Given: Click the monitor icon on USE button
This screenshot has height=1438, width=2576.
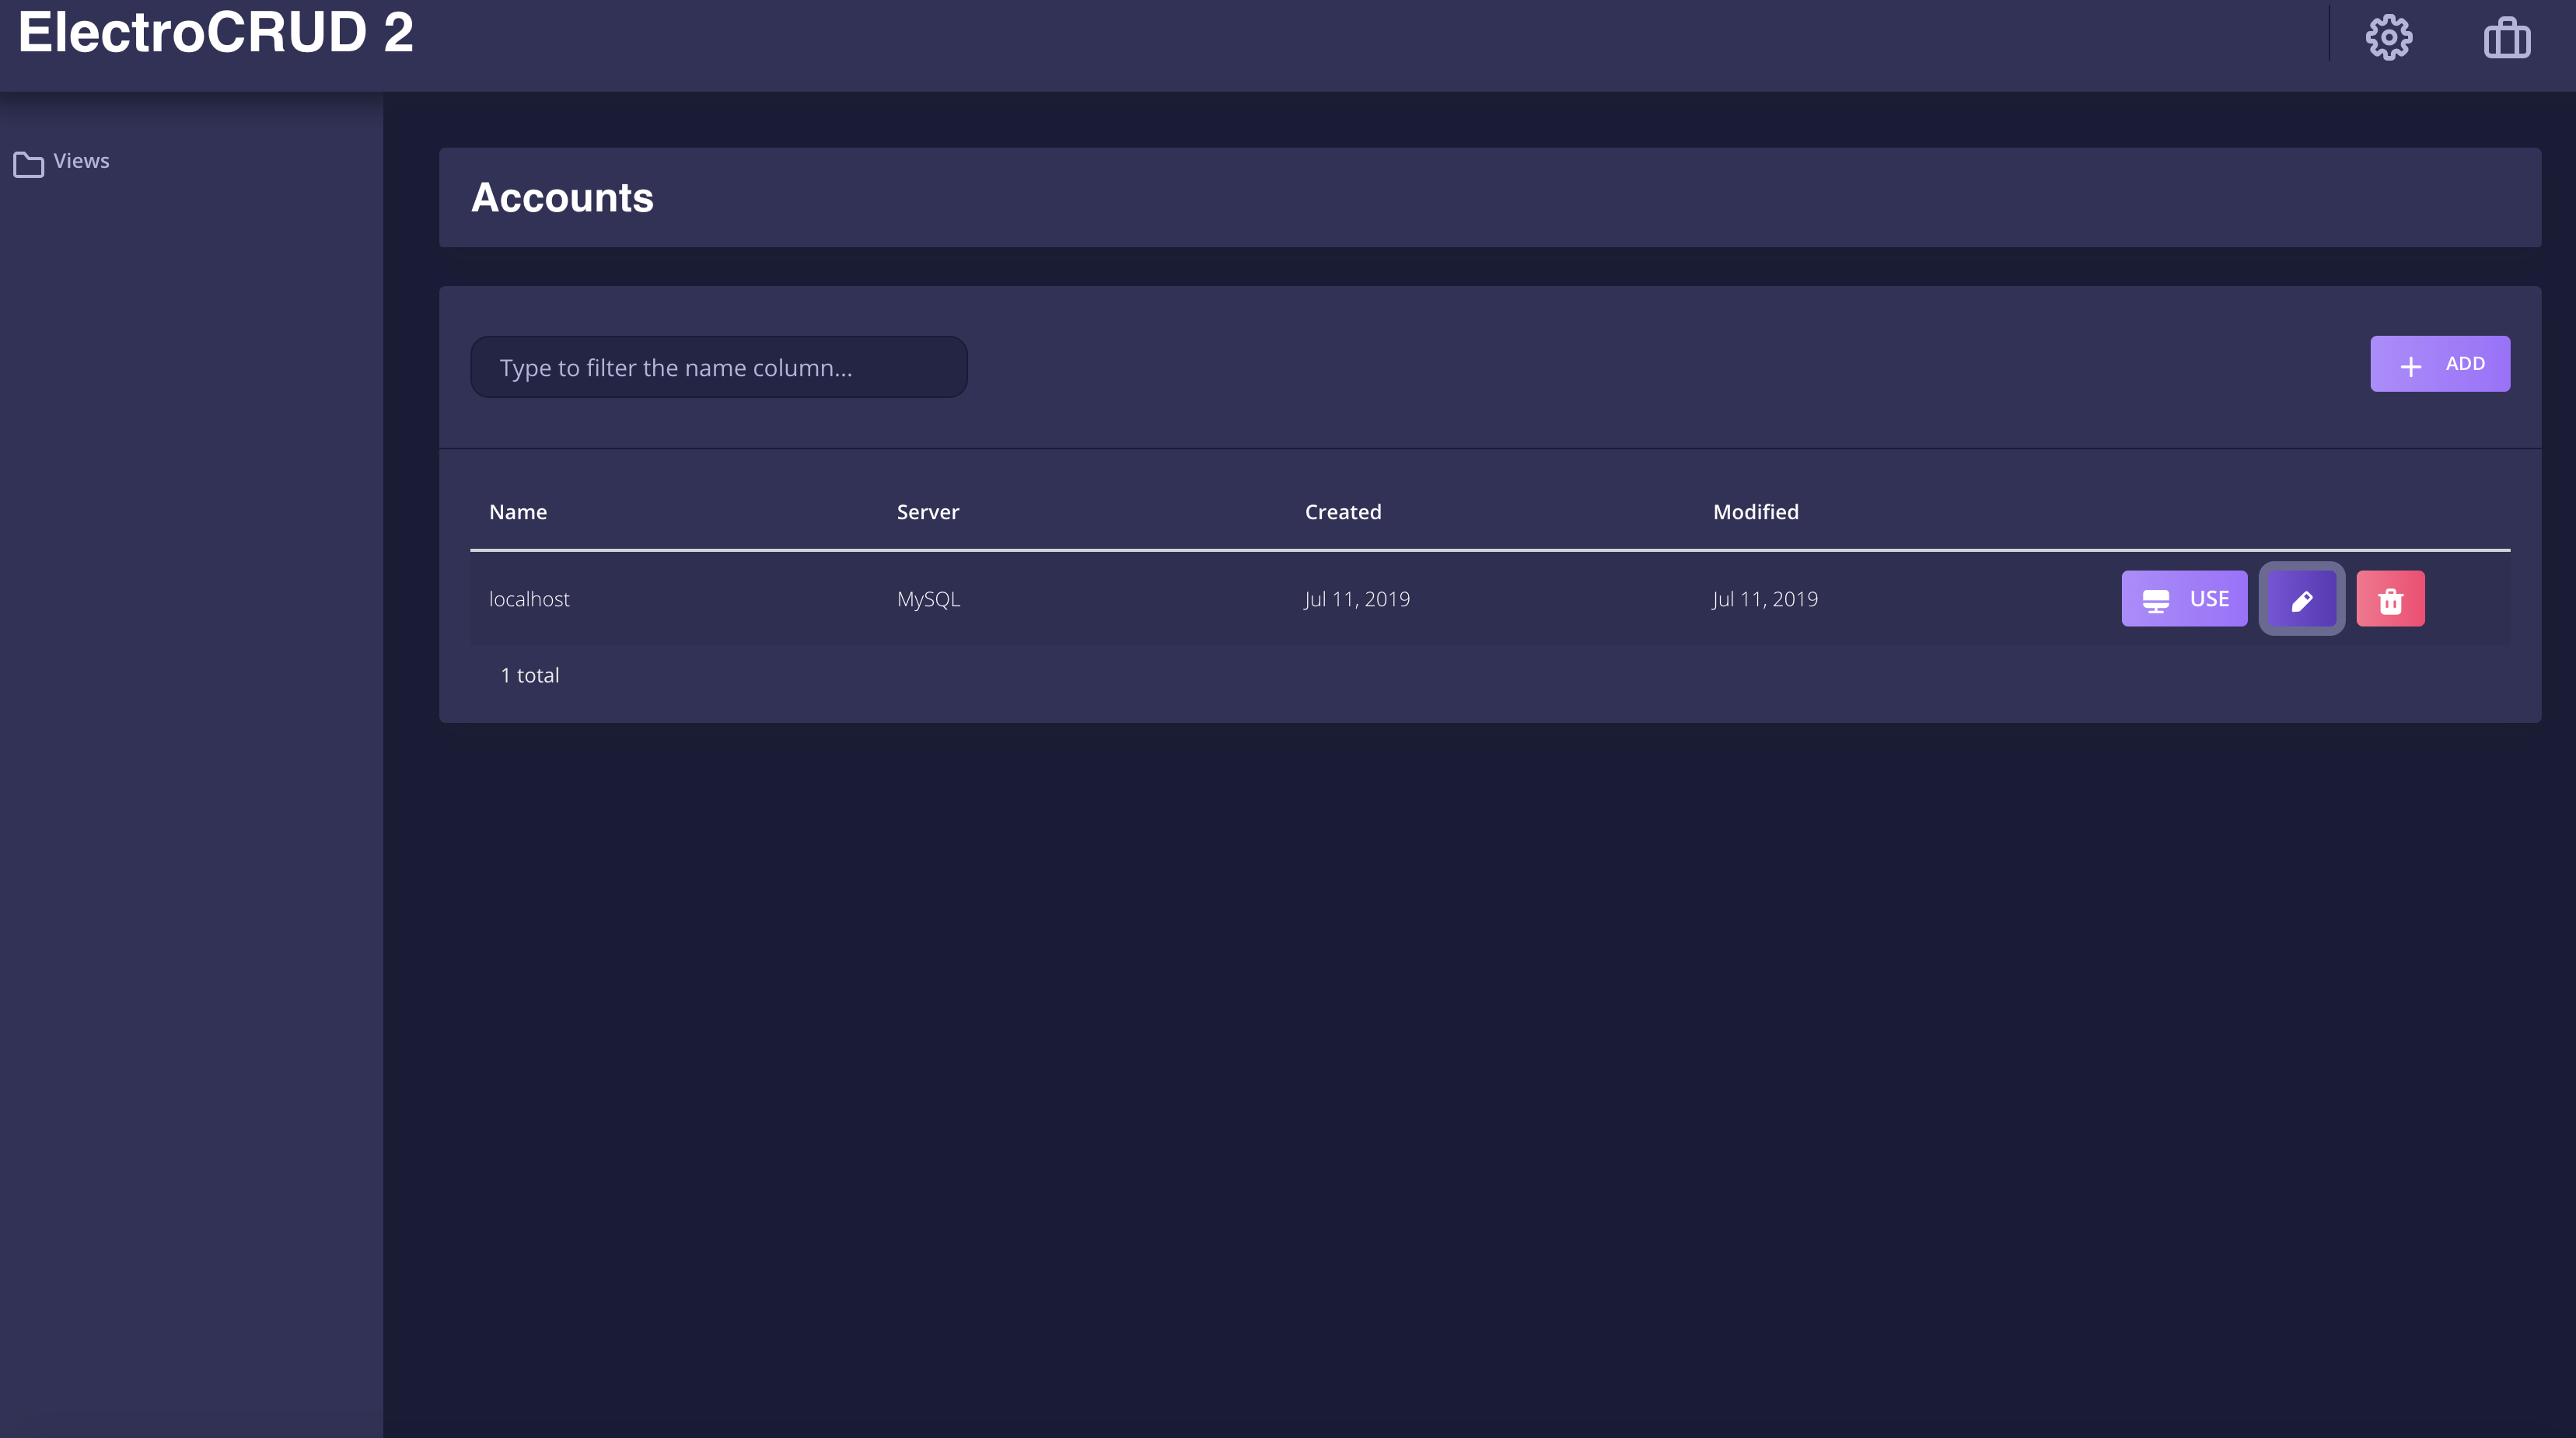Looking at the screenshot, I should [x=2155, y=600].
